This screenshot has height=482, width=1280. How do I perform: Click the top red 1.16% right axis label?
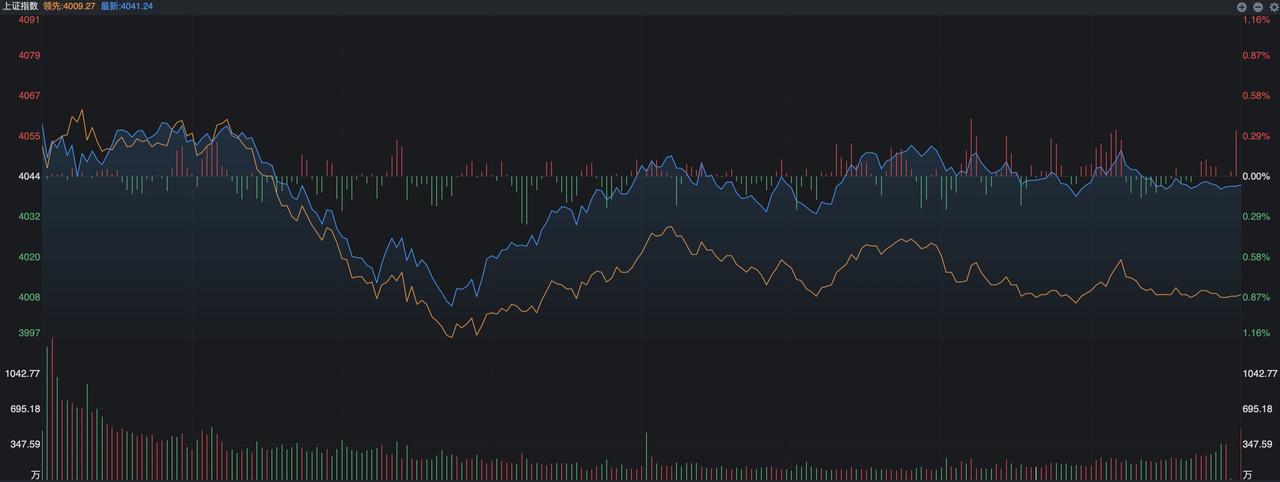pyautogui.click(x=1256, y=20)
